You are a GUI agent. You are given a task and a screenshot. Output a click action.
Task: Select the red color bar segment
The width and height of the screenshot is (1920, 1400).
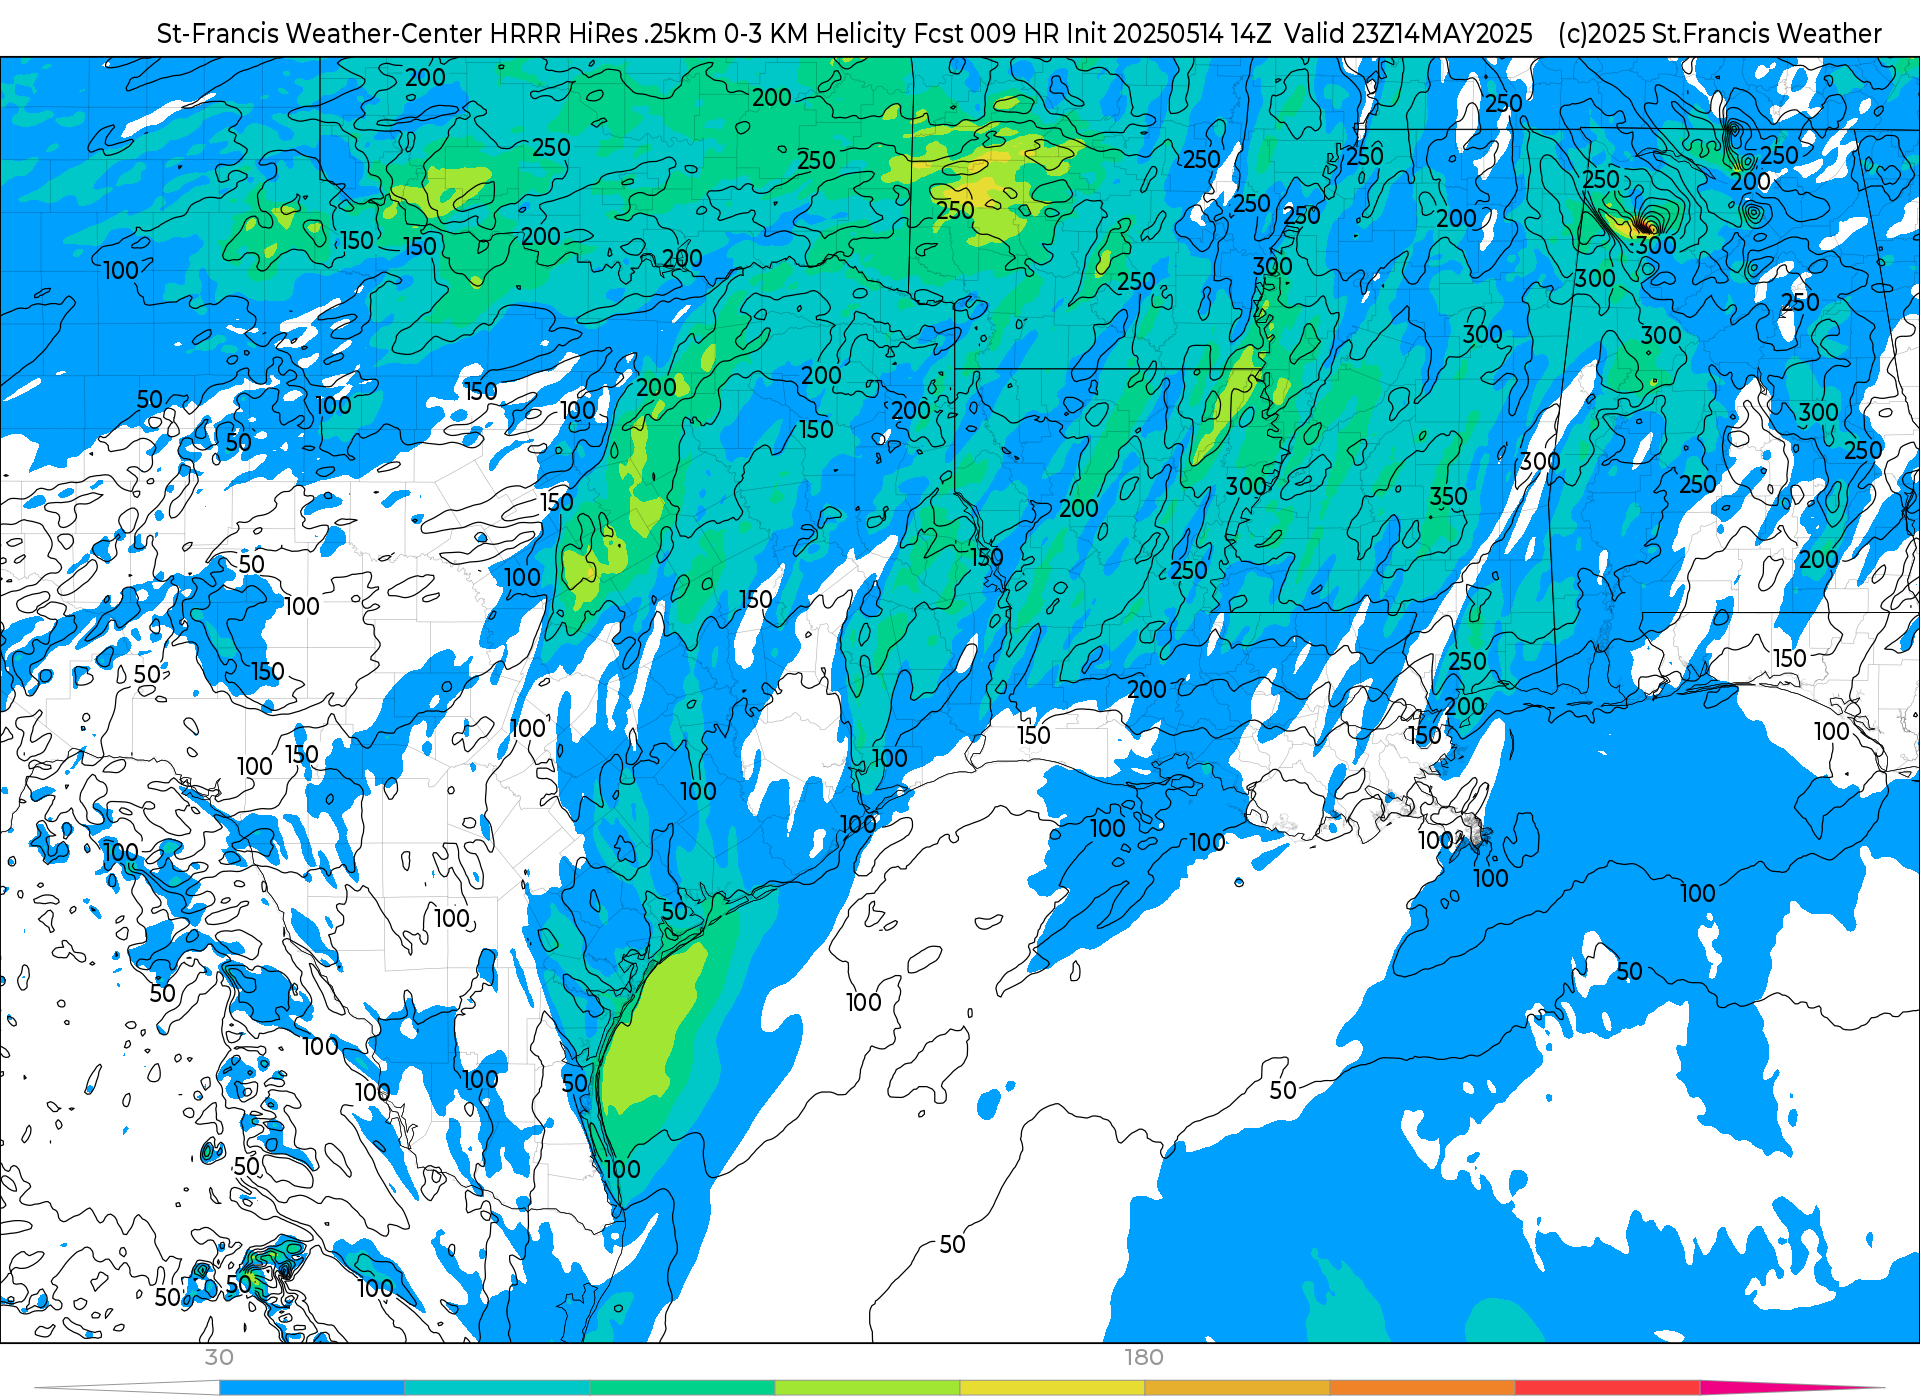(x=1607, y=1388)
